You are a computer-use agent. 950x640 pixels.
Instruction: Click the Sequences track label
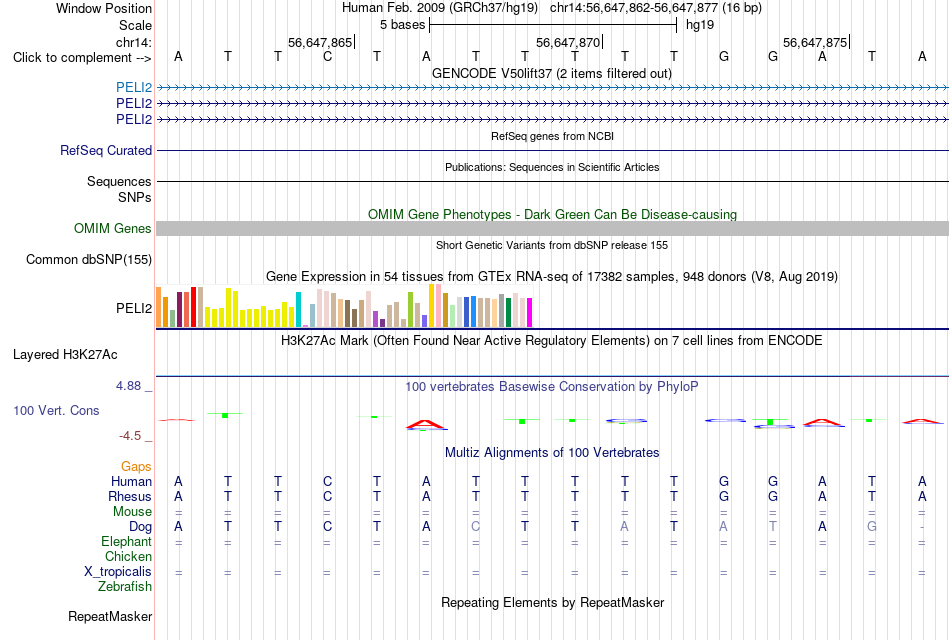pyautogui.click(x=119, y=181)
